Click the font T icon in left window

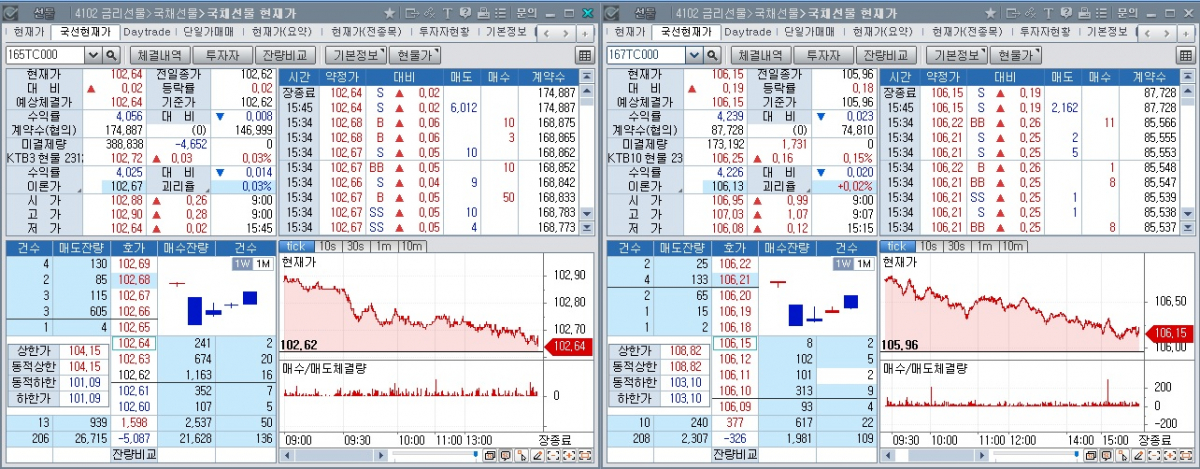pos(448,13)
